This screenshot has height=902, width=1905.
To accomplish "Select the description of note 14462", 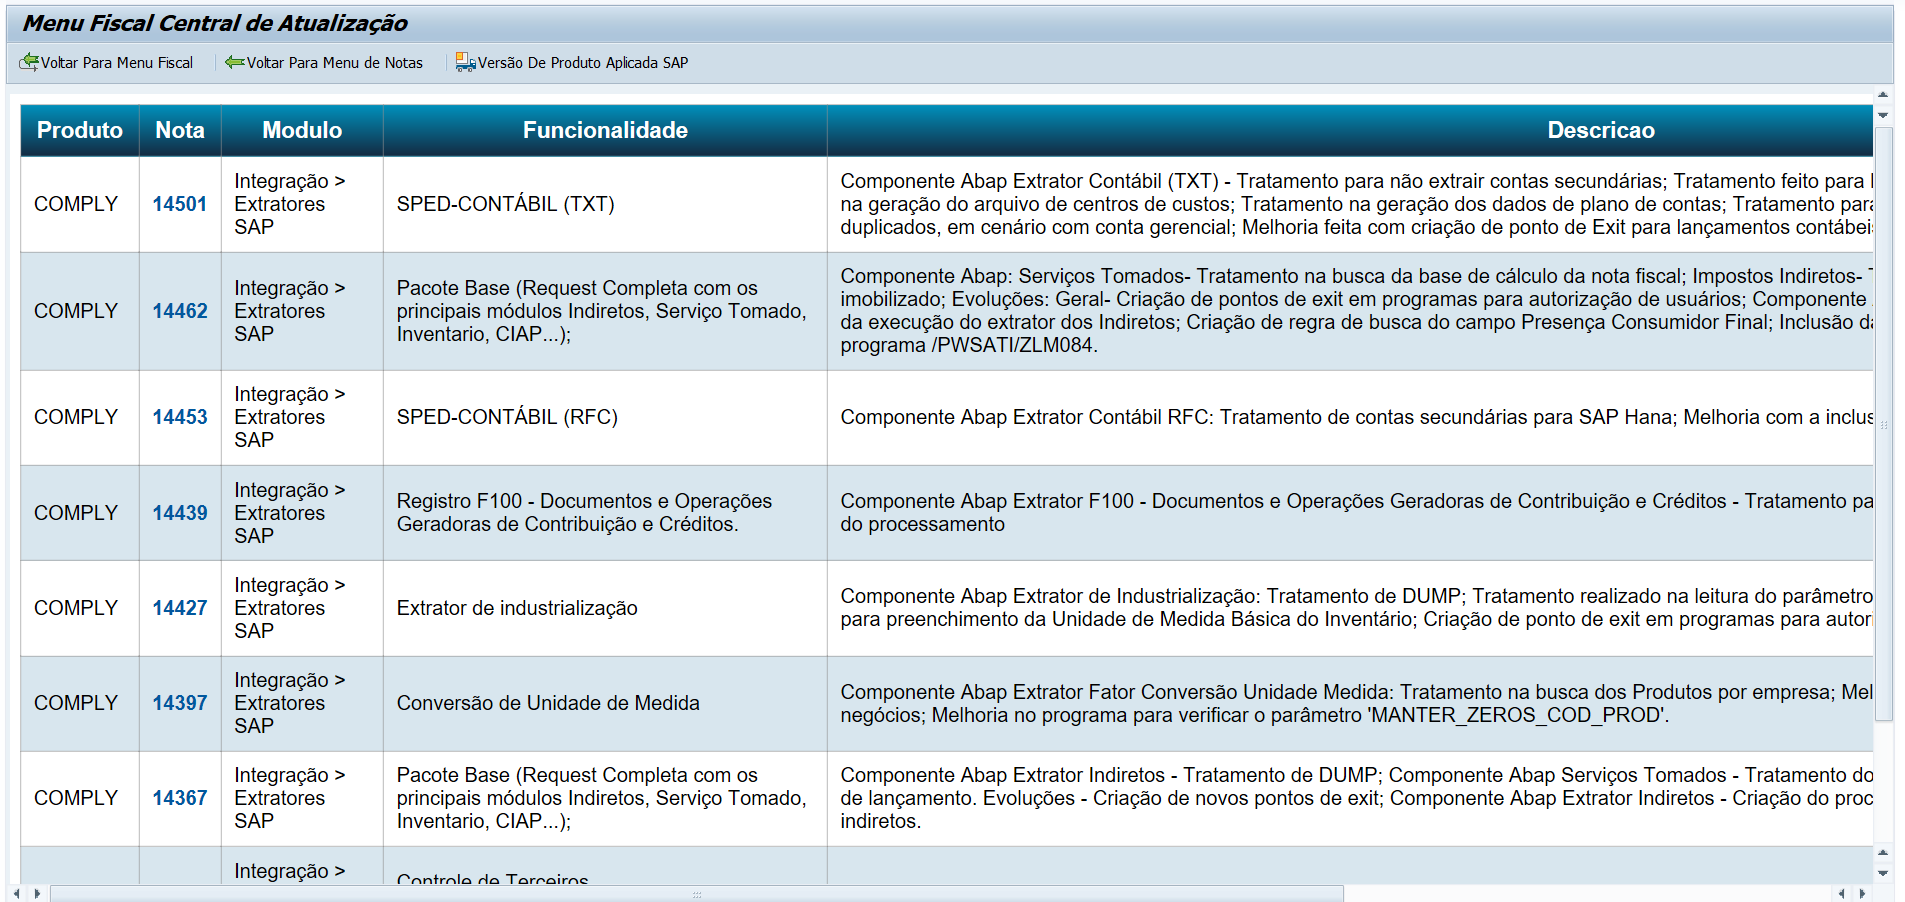I will (1350, 311).
